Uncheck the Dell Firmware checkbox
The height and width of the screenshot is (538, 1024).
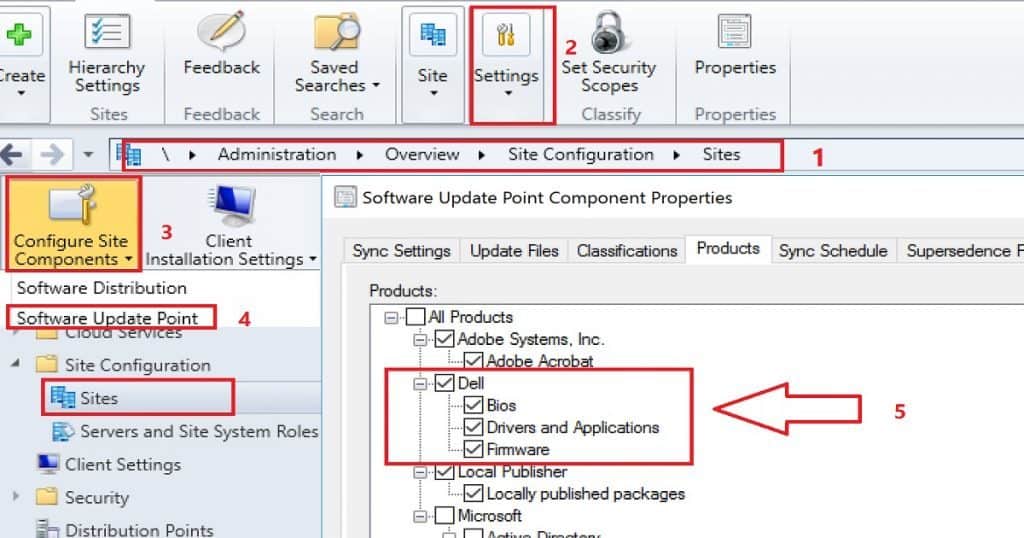[473, 449]
